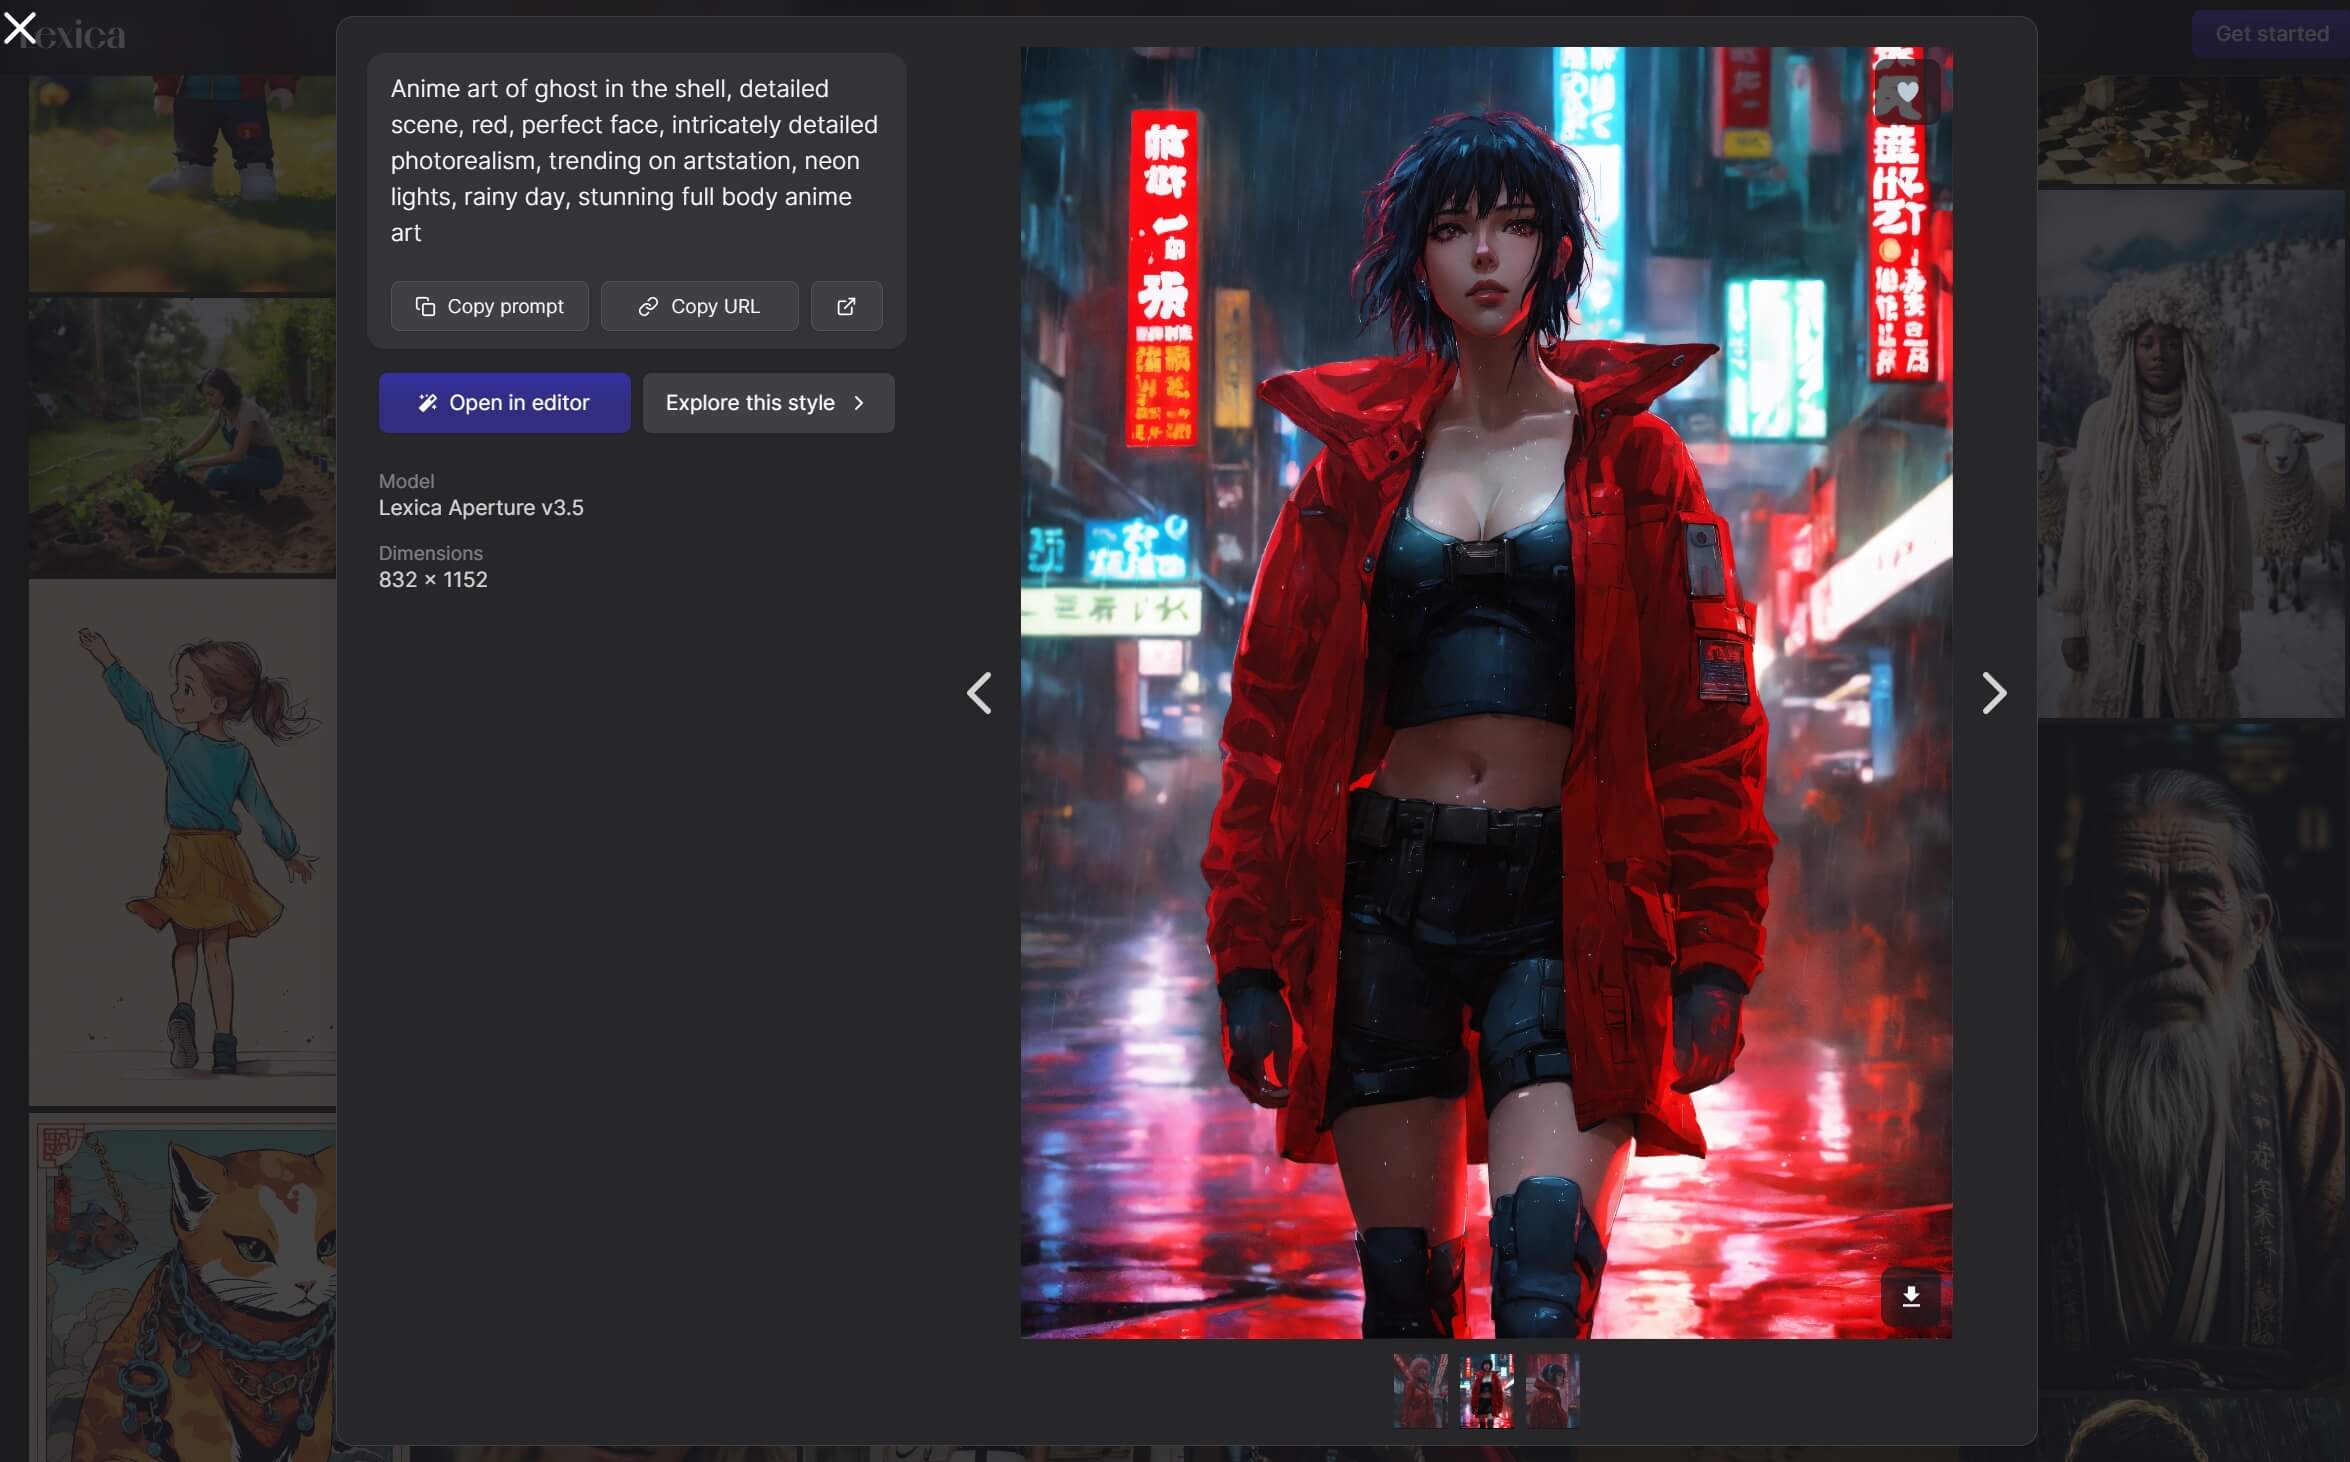2350x1462 pixels.
Task: Click the Copy prompt button
Action: point(489,306)
